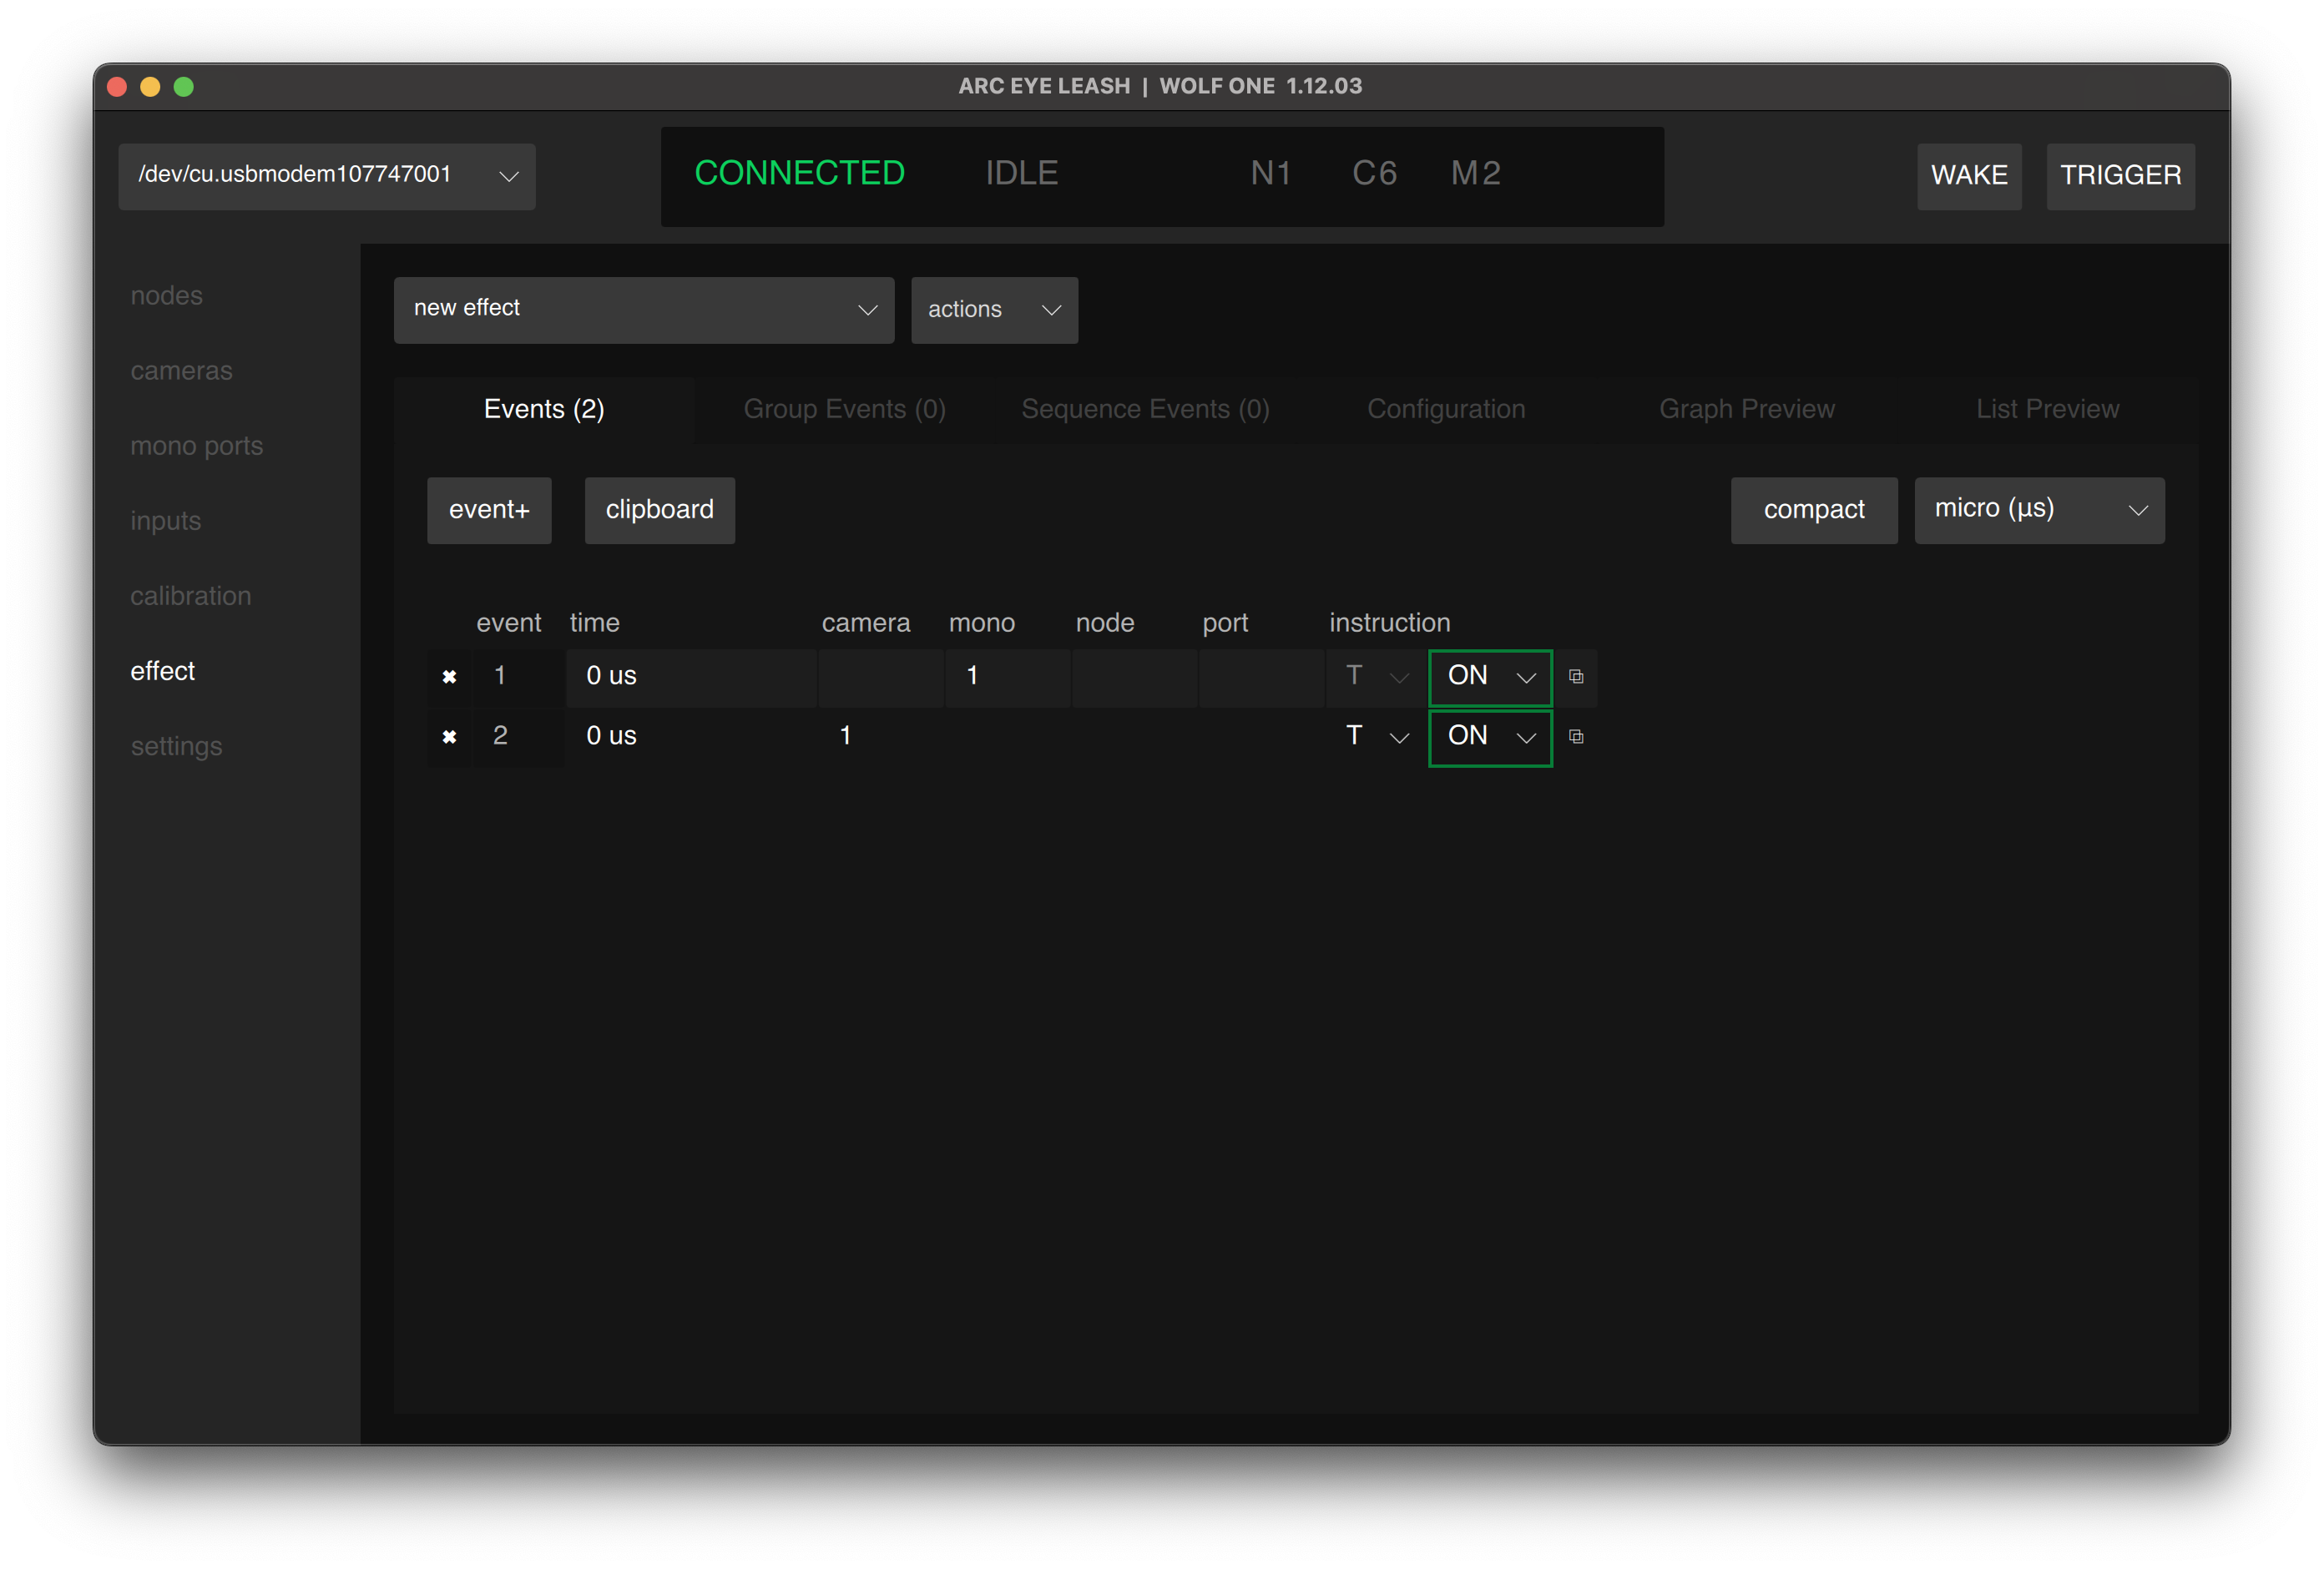The image size is (2324, 1569).
Task: Click the event+ button
Action: click(x=489, y=510)
